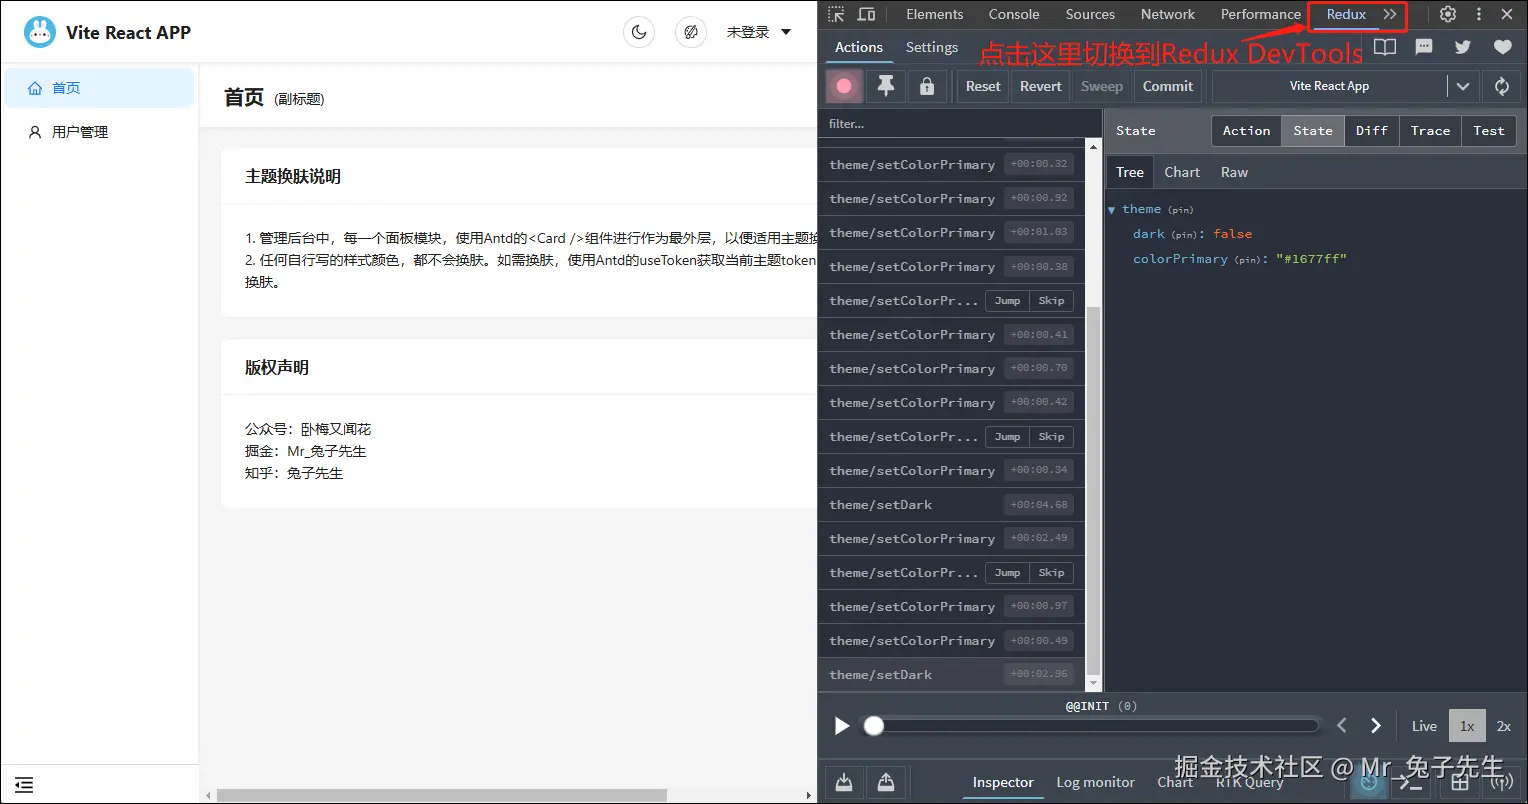Screen dimensions: 1528x804
Task: Pin the Redux DevTools inspector
Action: tap(885, 86)
